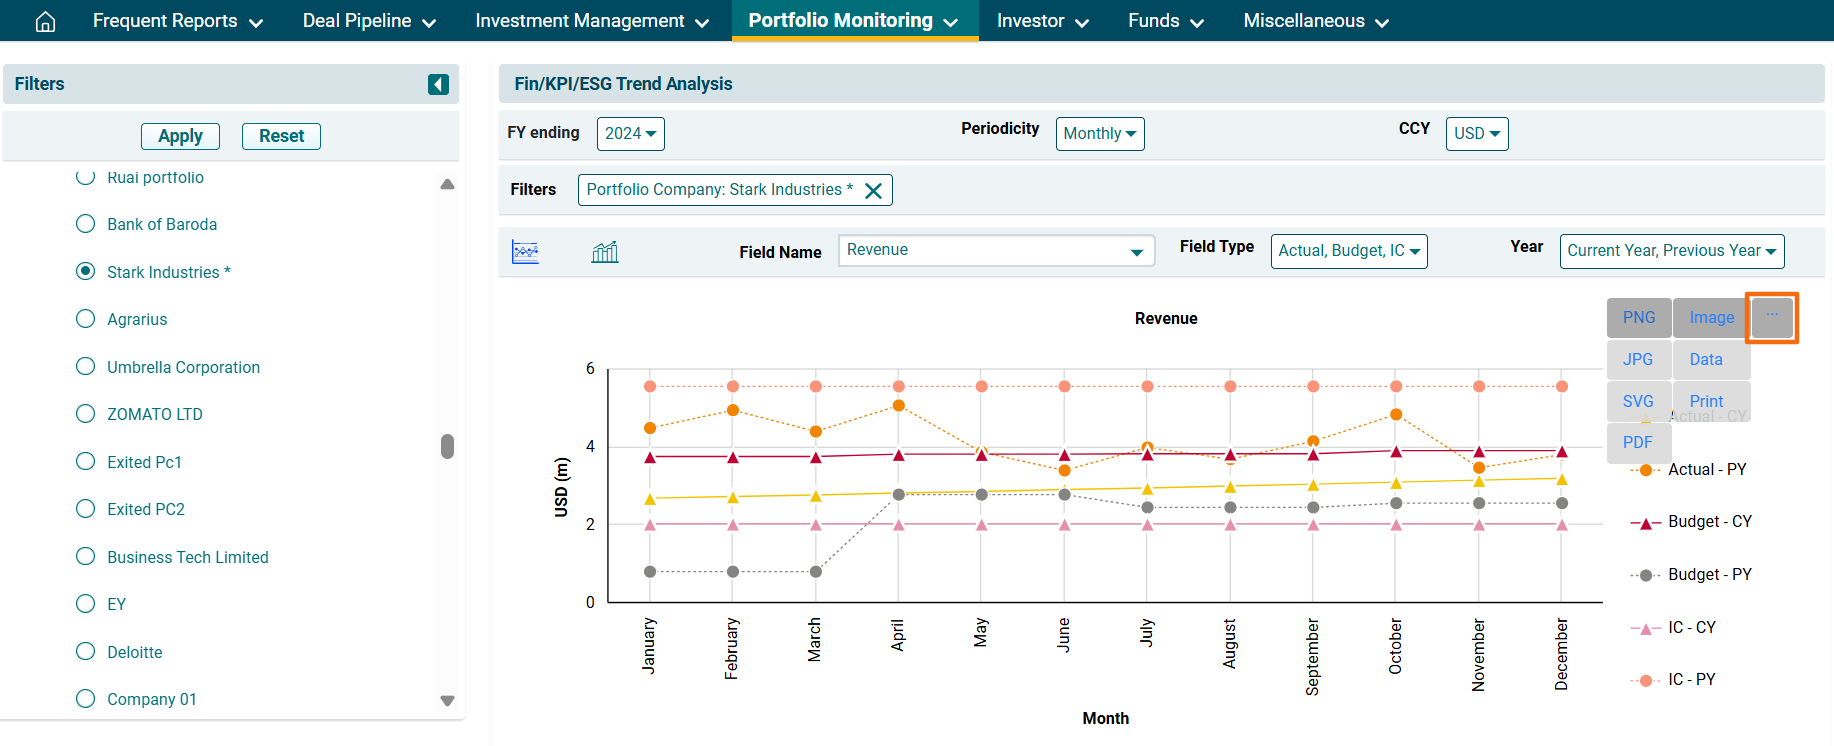This screenshot has height=746, width=1834.
Task: Toggle Budget - CY legend series
Action: [x=1709, y=522]
